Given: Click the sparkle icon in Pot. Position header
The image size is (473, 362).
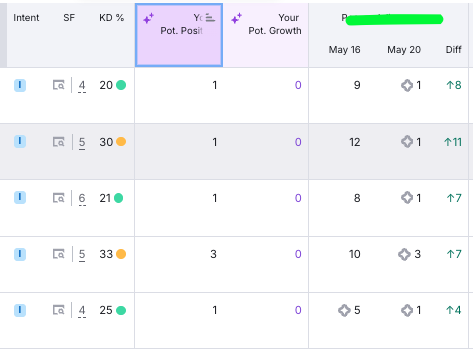Looking at the screenshot, I should click(149, 19).
